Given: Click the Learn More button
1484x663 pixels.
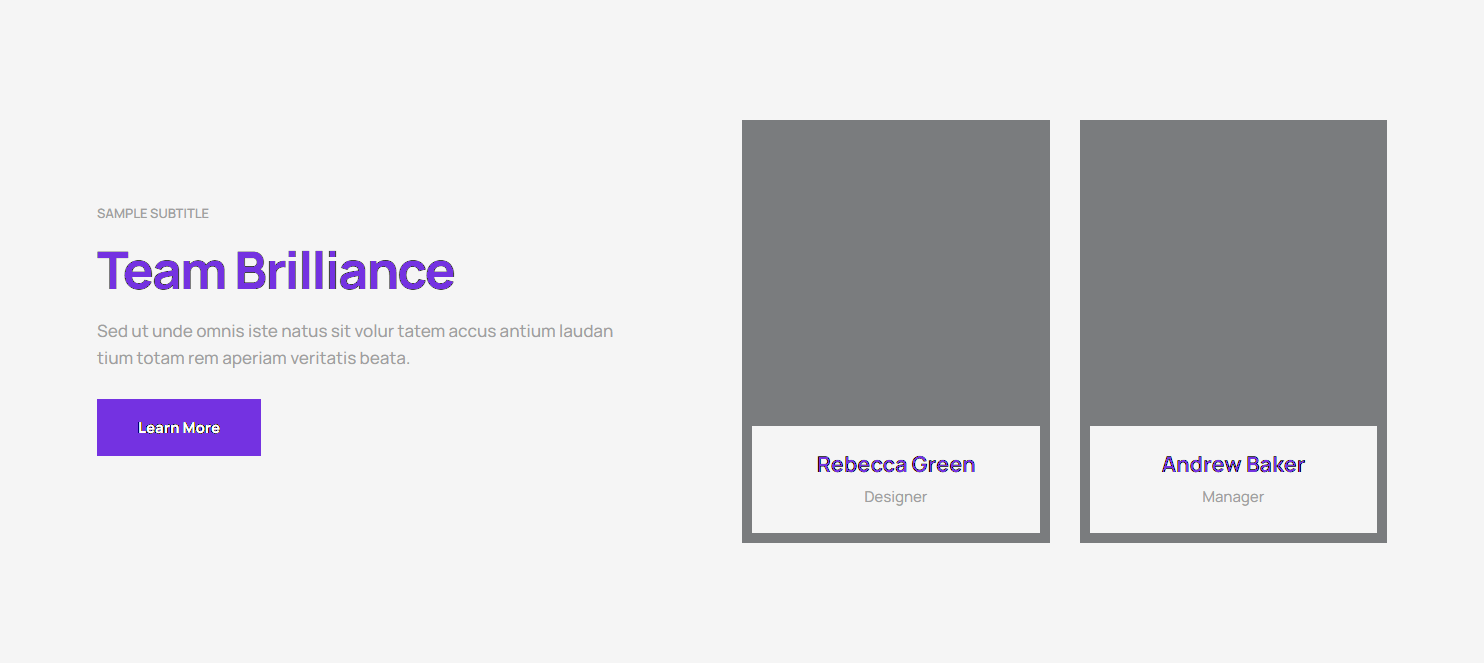Looking at the screenshot, I should pyautogui.click(x=178, y=427).
